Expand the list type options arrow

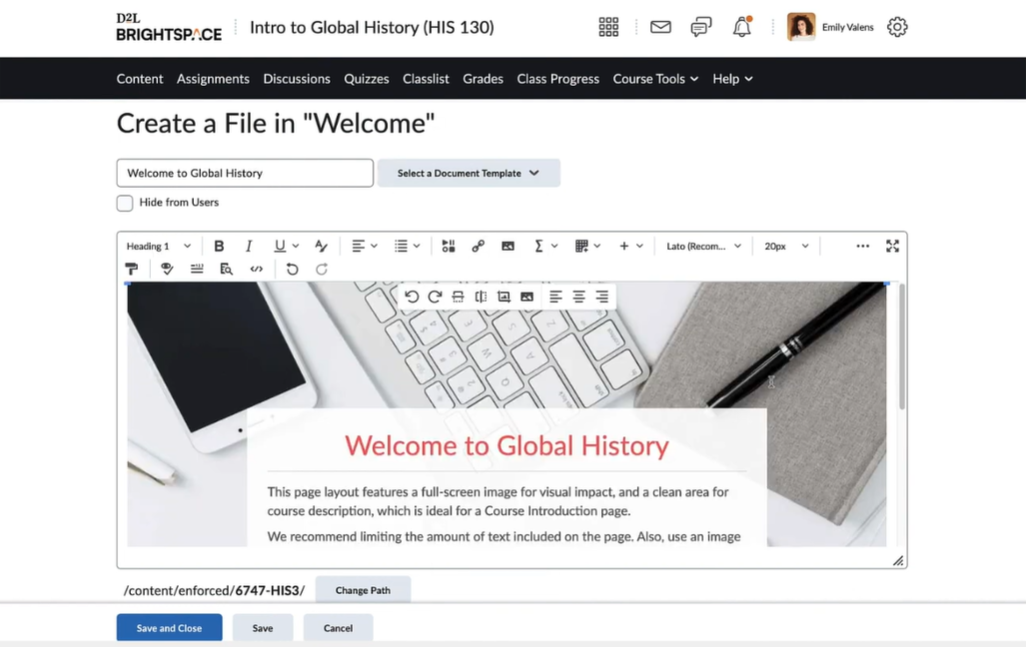[417, 246]
